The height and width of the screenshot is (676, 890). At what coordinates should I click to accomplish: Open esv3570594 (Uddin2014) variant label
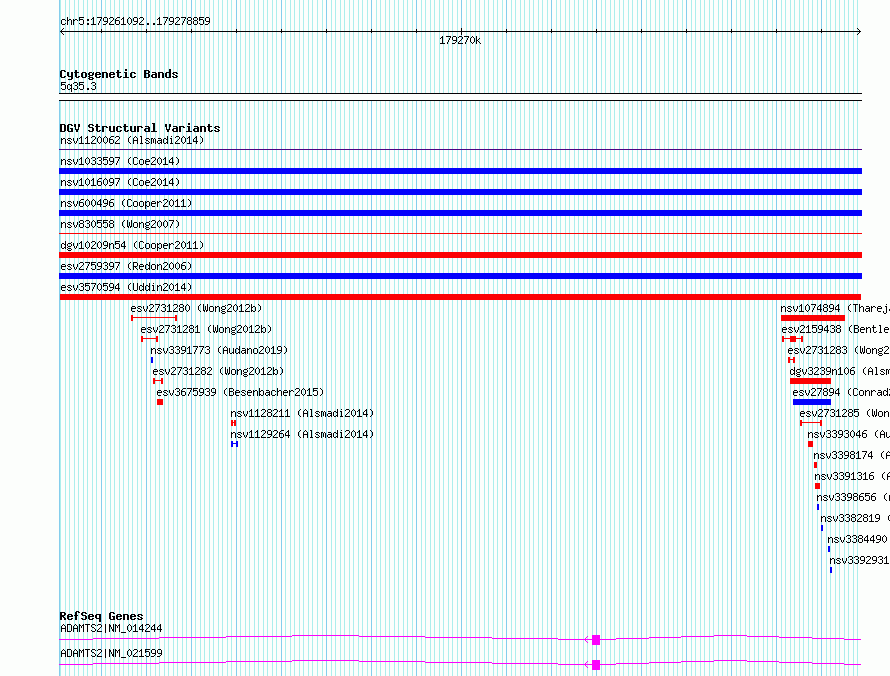[126, 287]
